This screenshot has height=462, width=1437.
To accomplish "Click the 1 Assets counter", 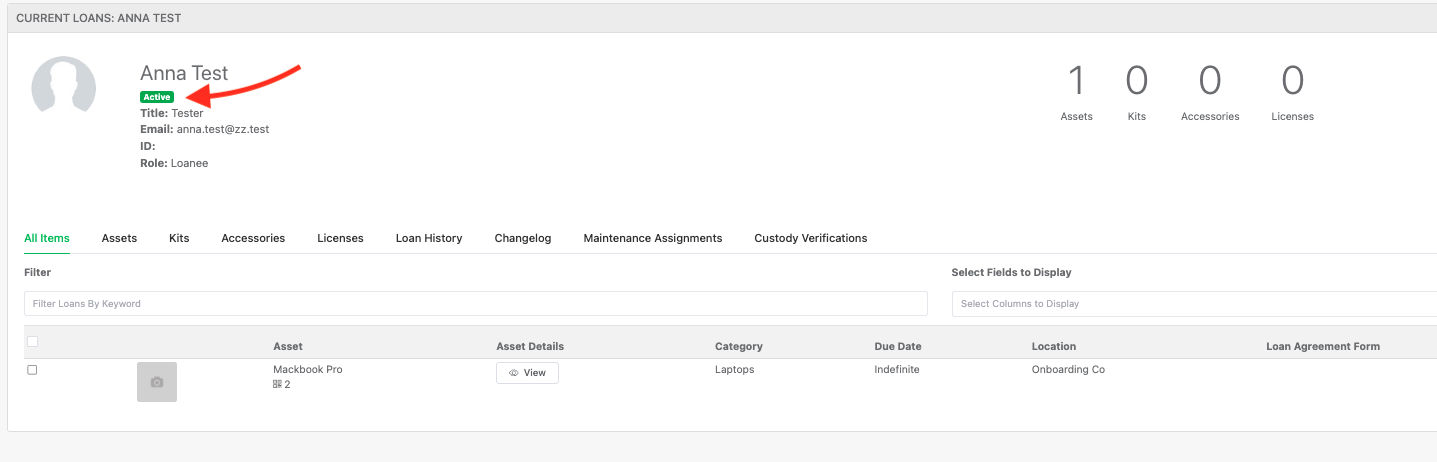I will click(x=1076, y=93).
